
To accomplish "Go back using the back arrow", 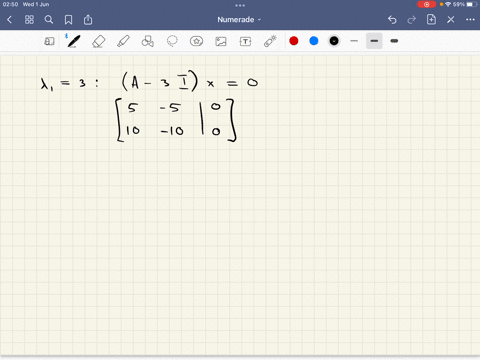I will click(x=9, y=20).
